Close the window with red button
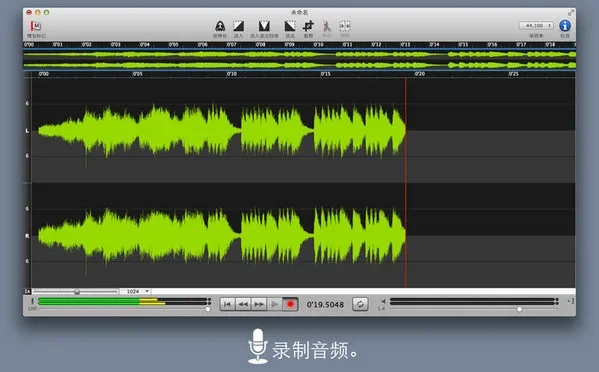 pos(29,13)
